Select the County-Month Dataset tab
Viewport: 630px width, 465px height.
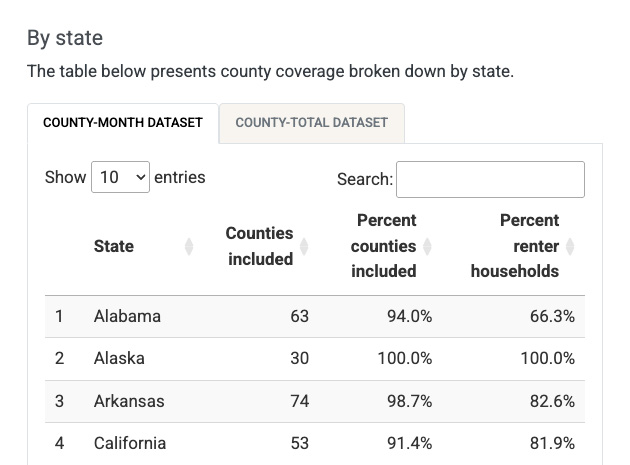[123, 123]
